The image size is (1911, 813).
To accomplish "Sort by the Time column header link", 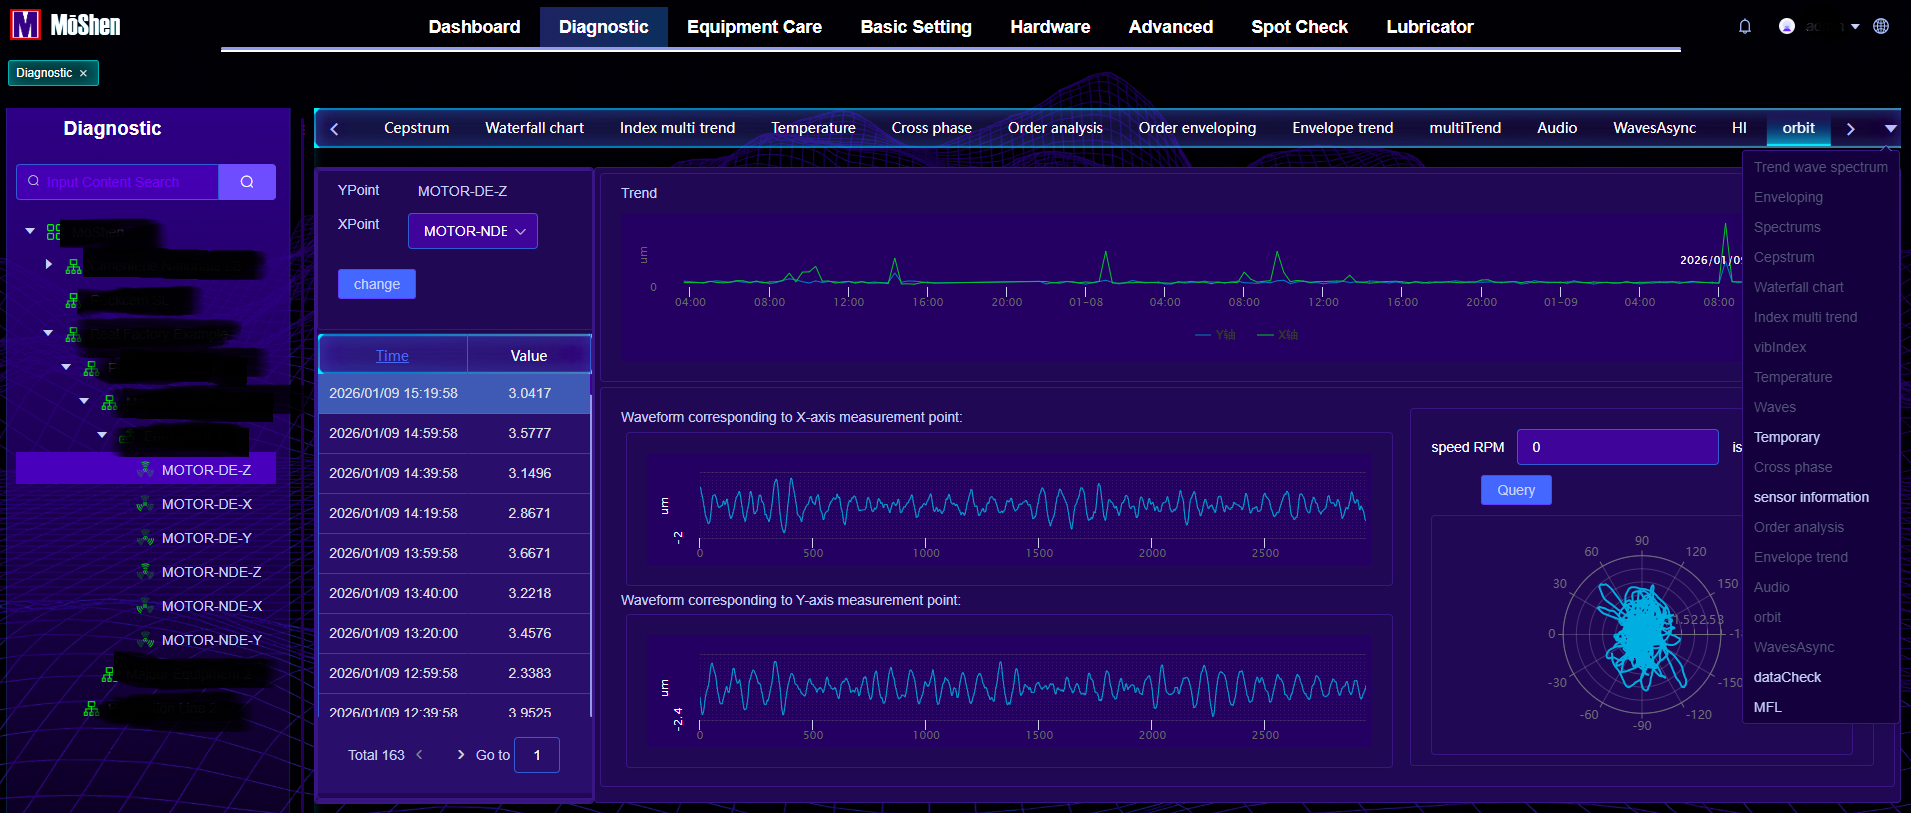I will pyautogui.click(x=392, y=356).
